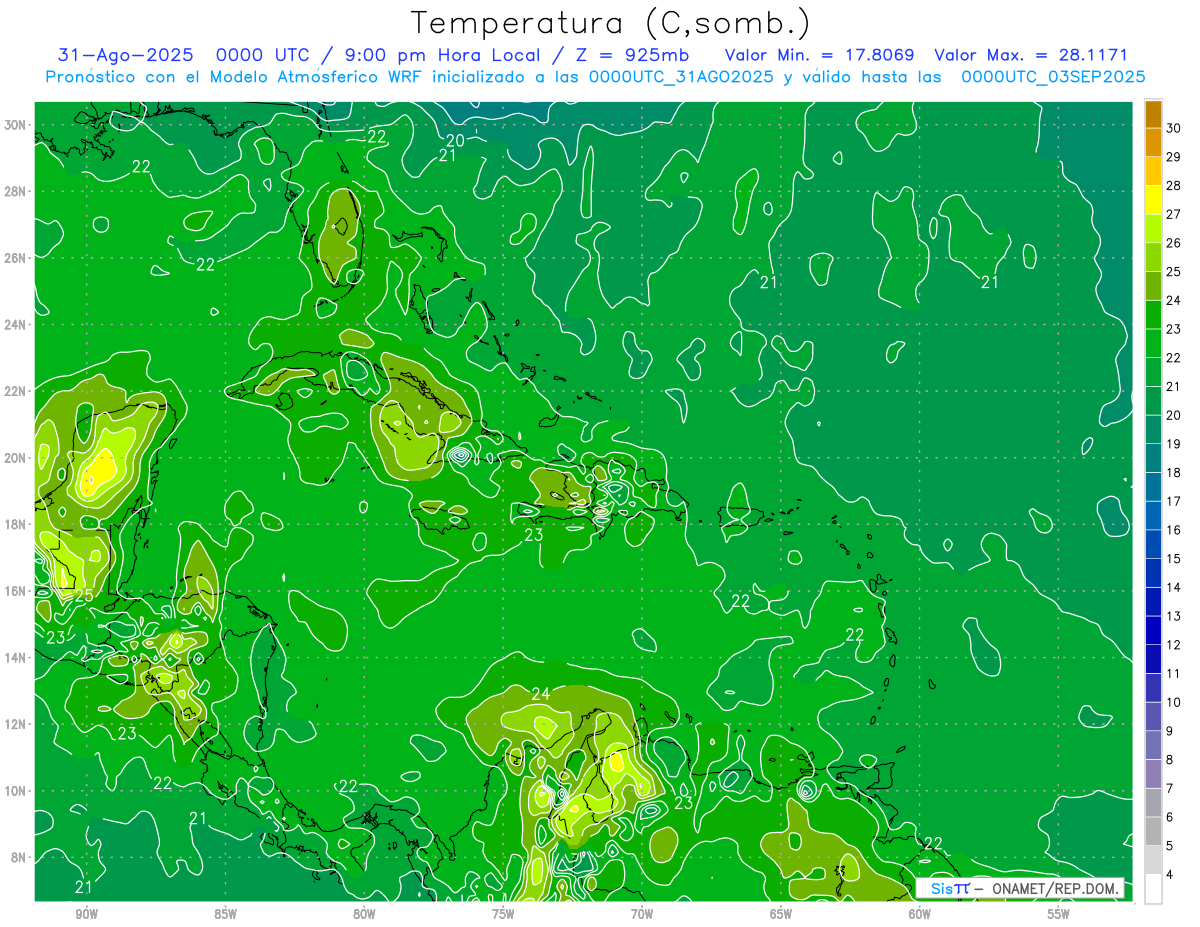Click longitude axis label "55W"
This screenshot has width=1200, height=927.
(1059, 914)
